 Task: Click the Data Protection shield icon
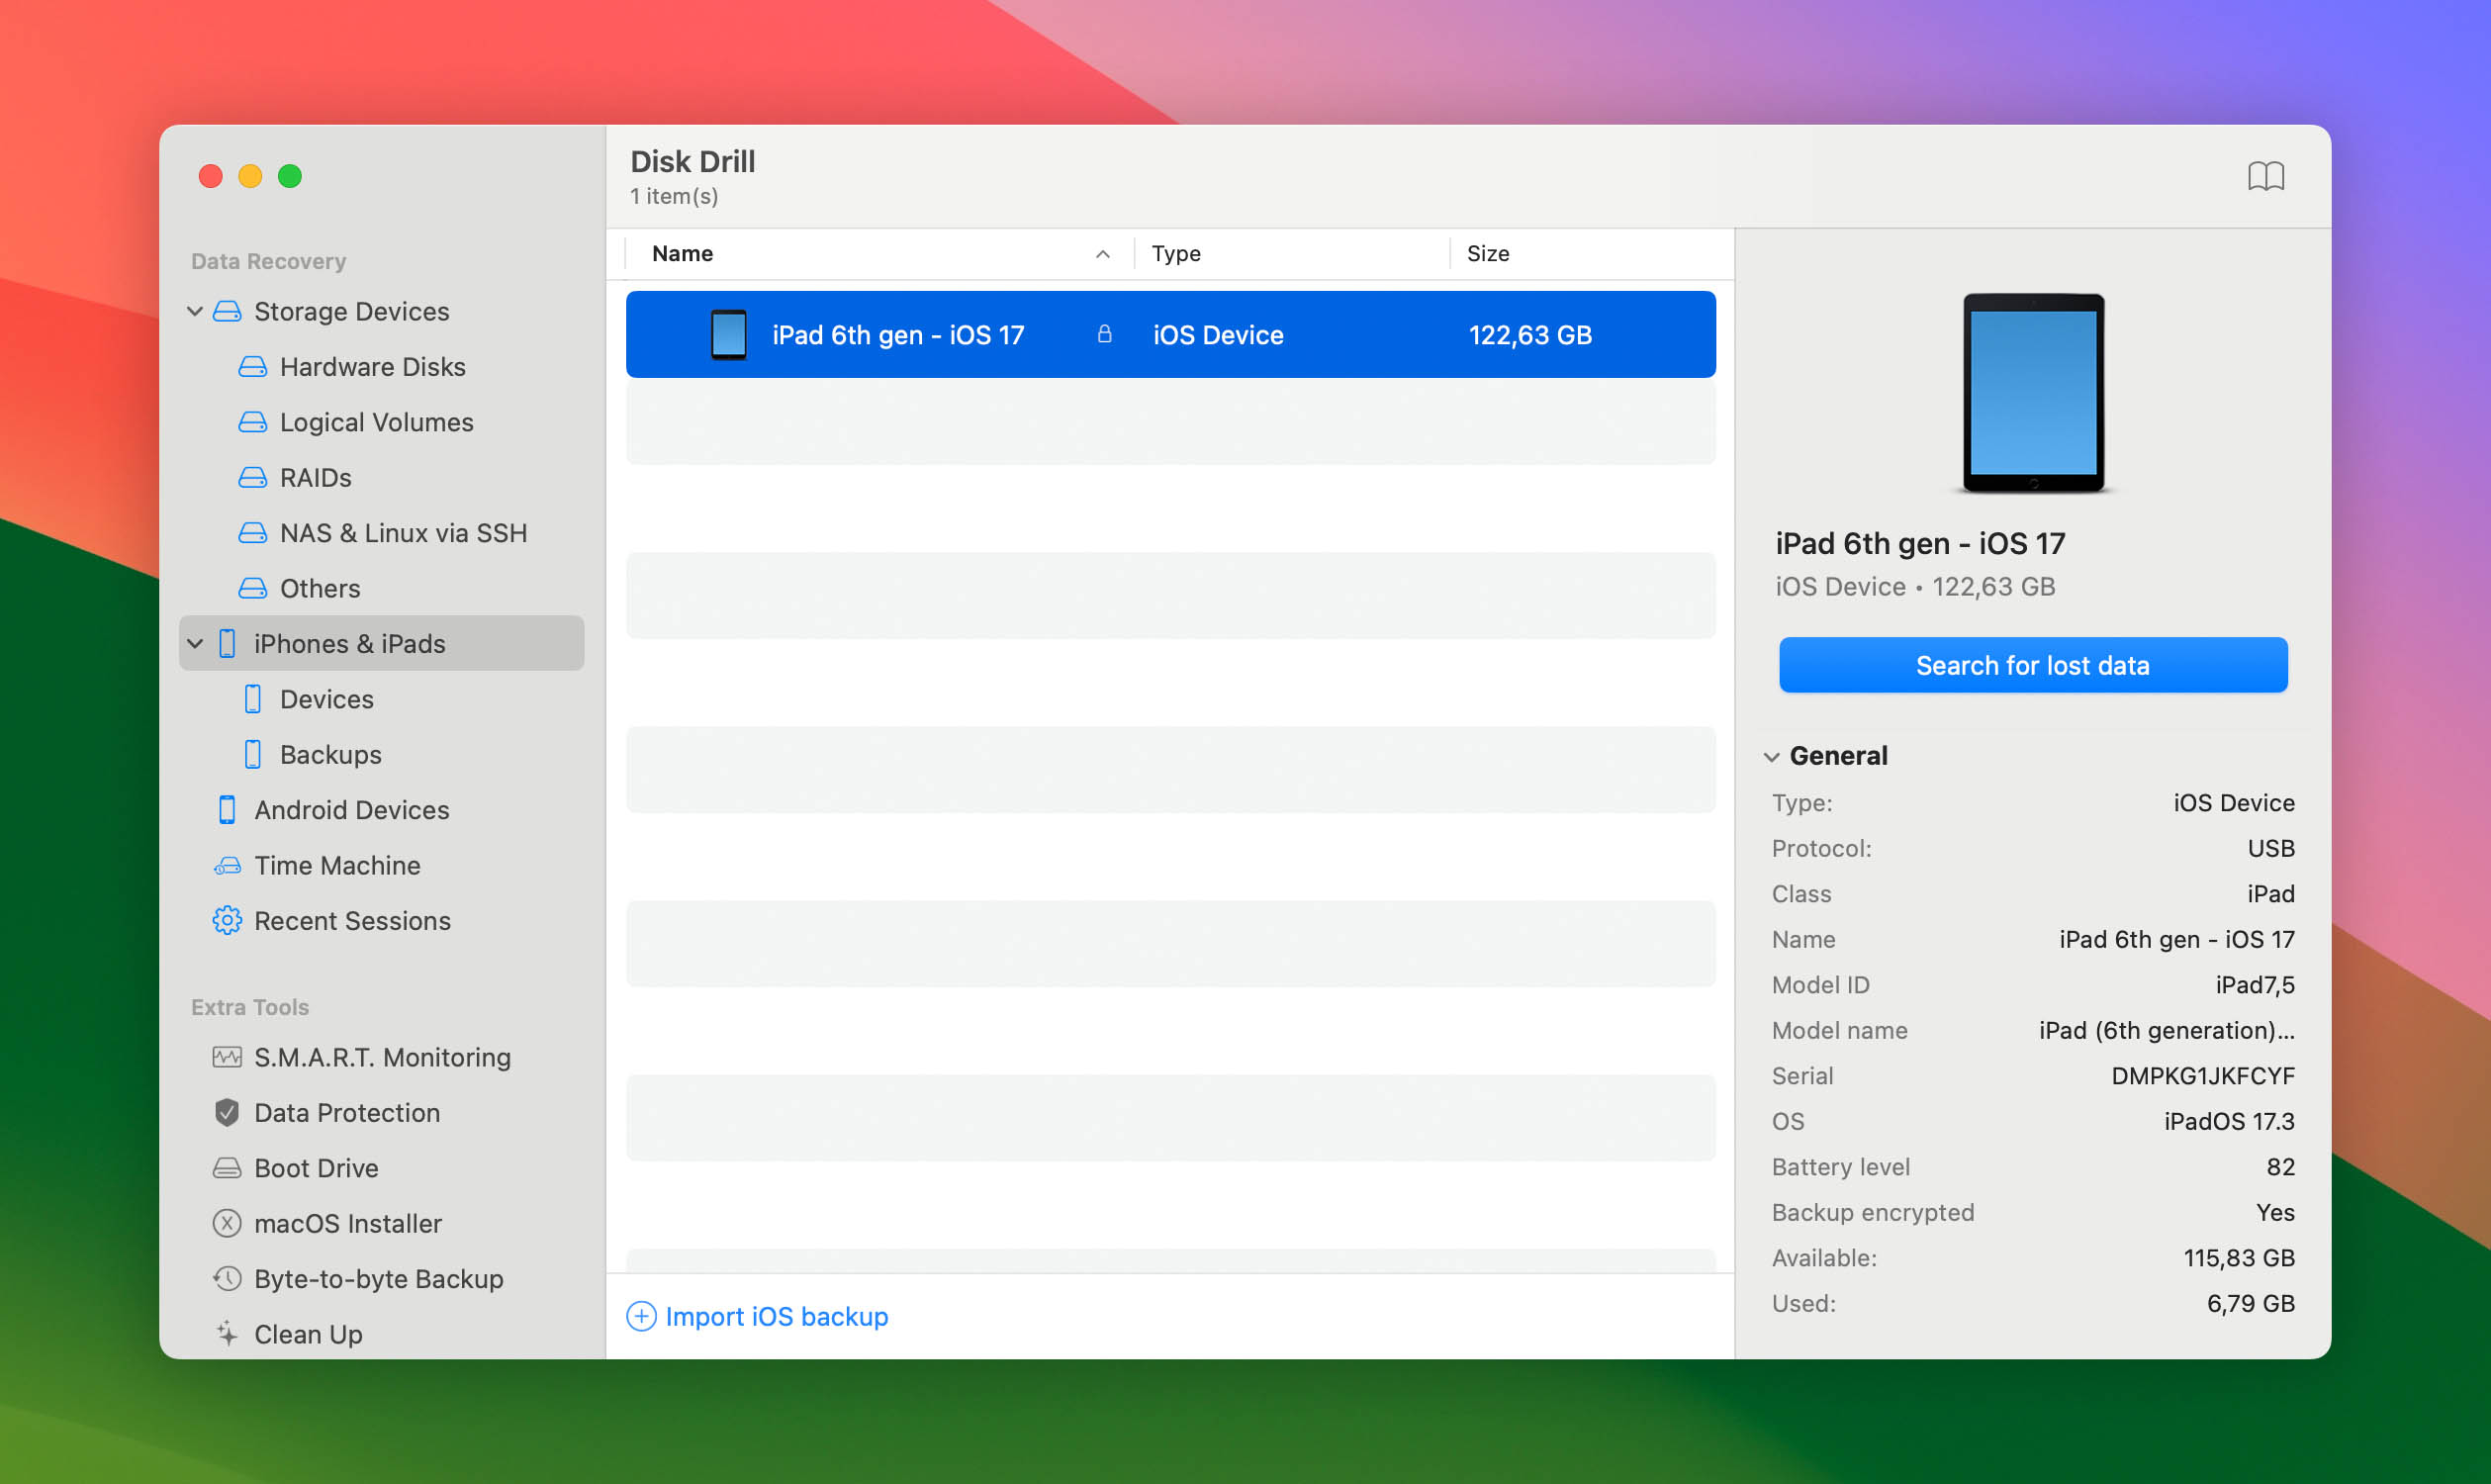click(227, 1112)
